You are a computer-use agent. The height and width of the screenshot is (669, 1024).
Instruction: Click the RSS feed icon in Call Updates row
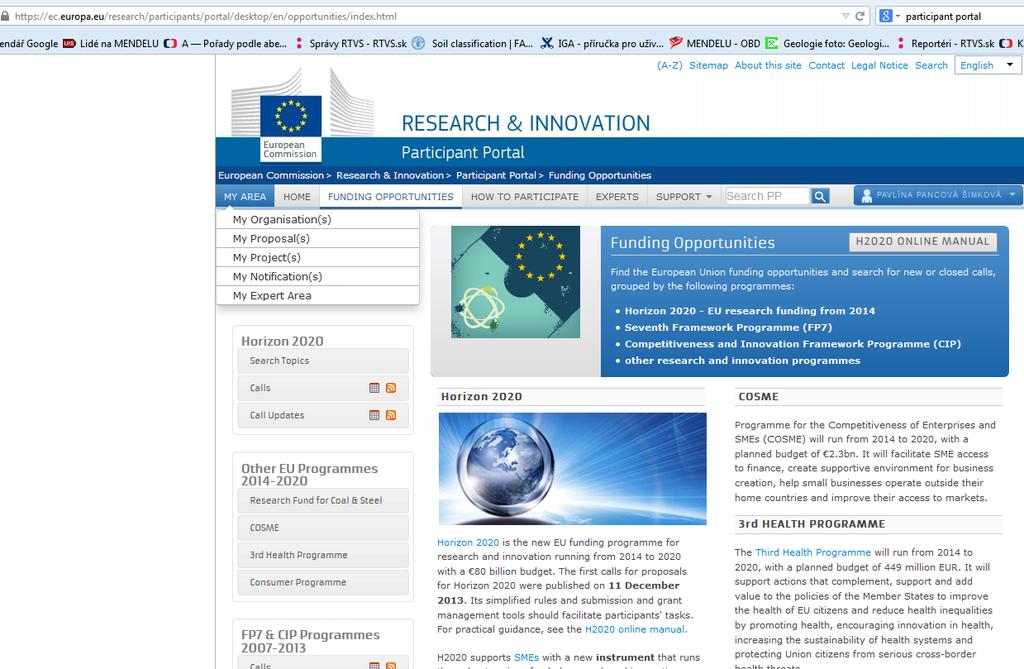[391, 416]
